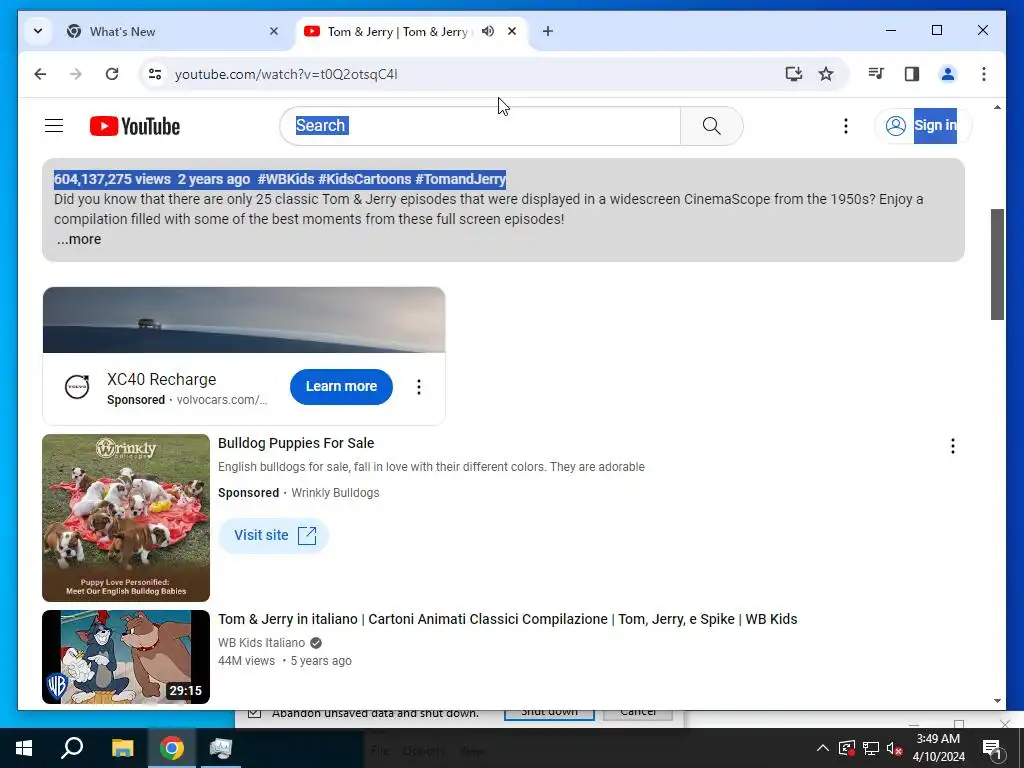Install YouTube app icon in address bar
This screenshot has width=1024, height=768.
click(793, 74)
